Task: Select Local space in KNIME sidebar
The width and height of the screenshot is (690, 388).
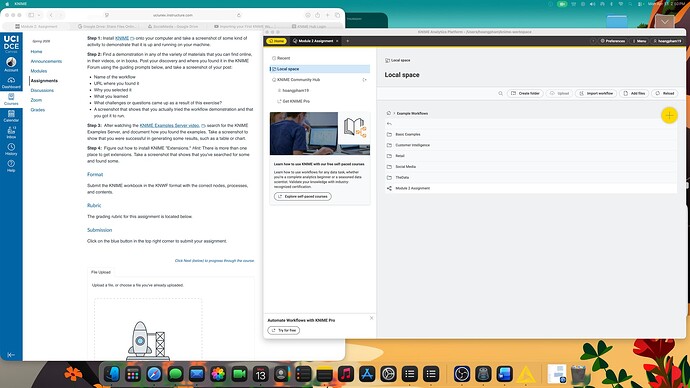Action: coord(320,69)
